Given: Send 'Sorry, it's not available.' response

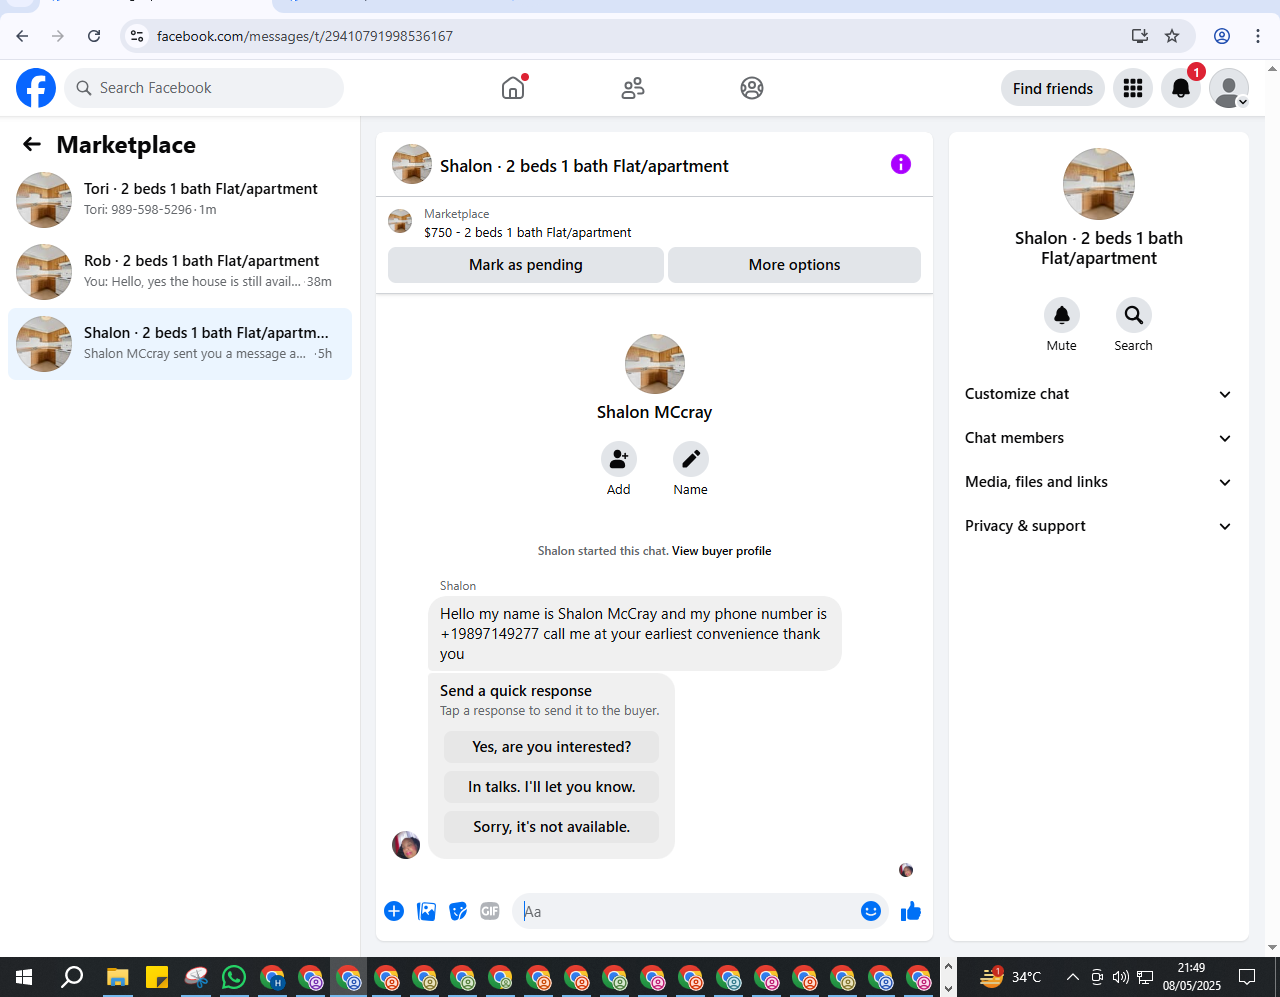Looking at the screenshot, I should (552, 827).
